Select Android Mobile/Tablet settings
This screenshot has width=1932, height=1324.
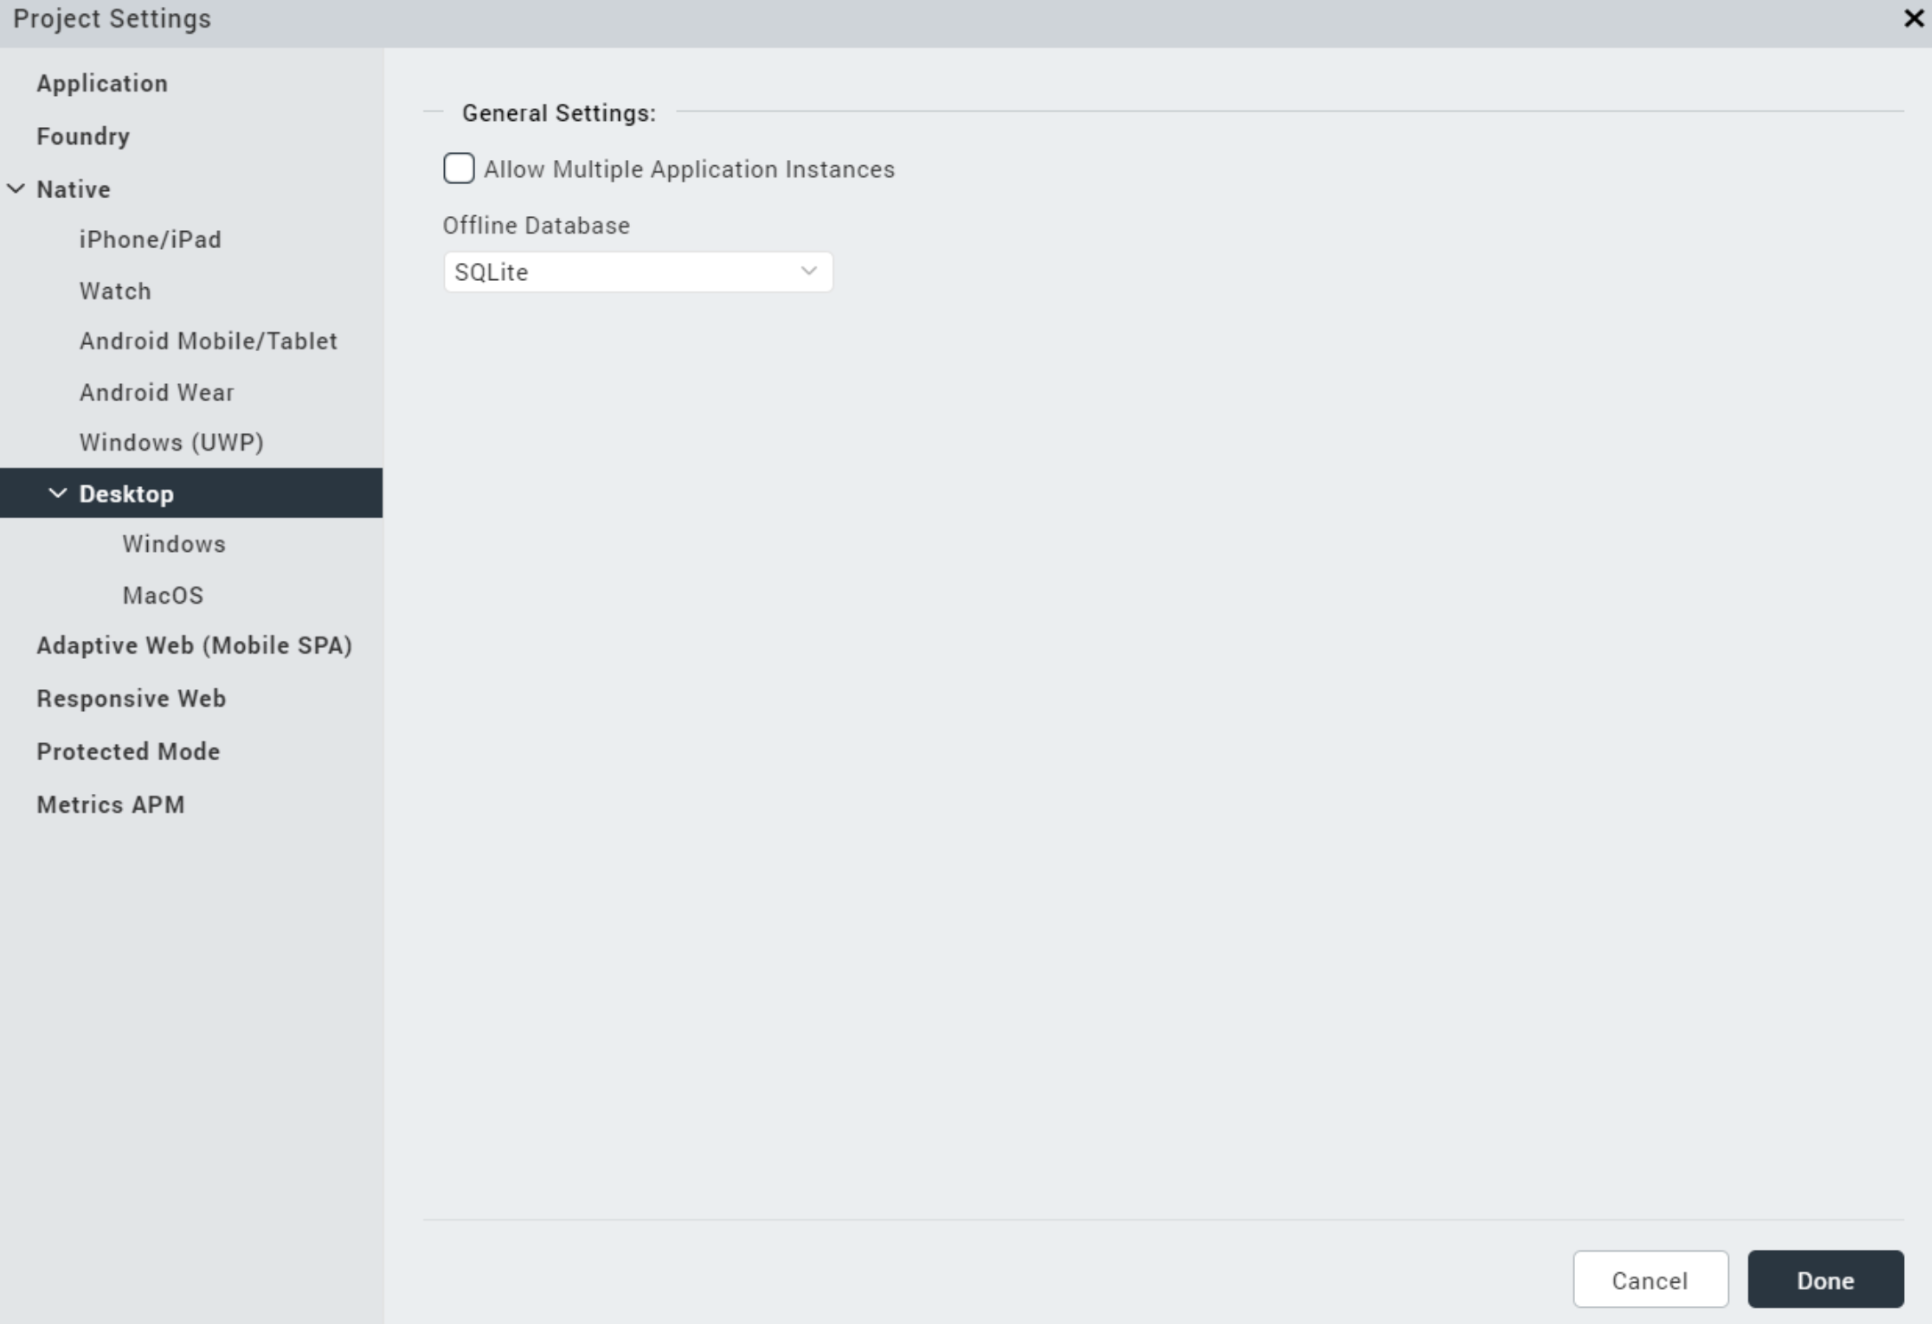[x=208, y=342]
